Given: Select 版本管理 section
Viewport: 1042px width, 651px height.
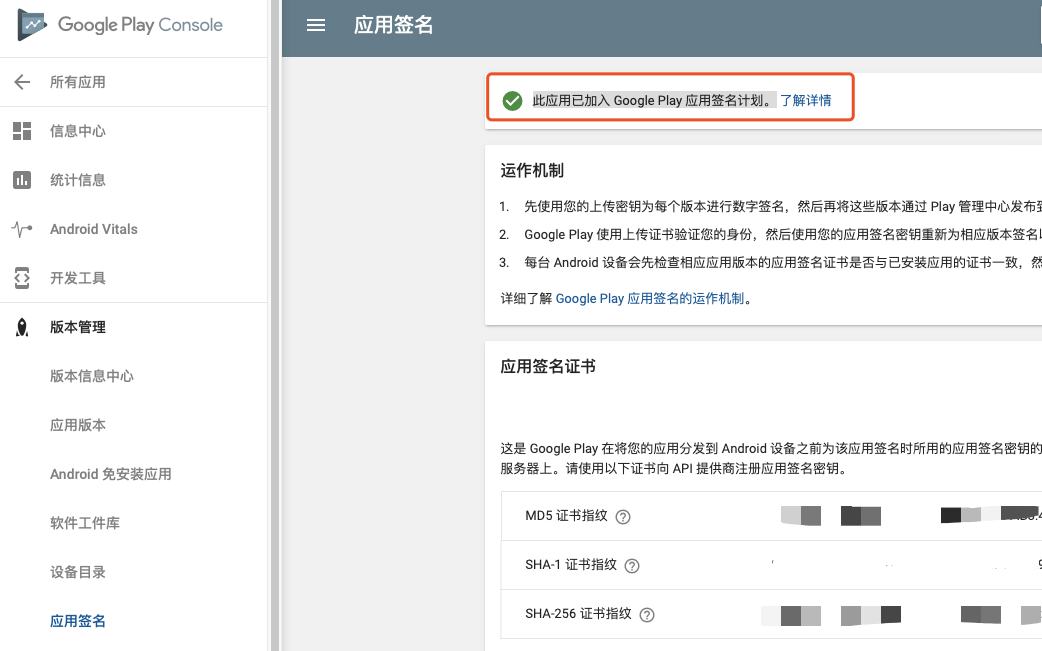Looking at the screenshot, I should click(x=78, y=327).
